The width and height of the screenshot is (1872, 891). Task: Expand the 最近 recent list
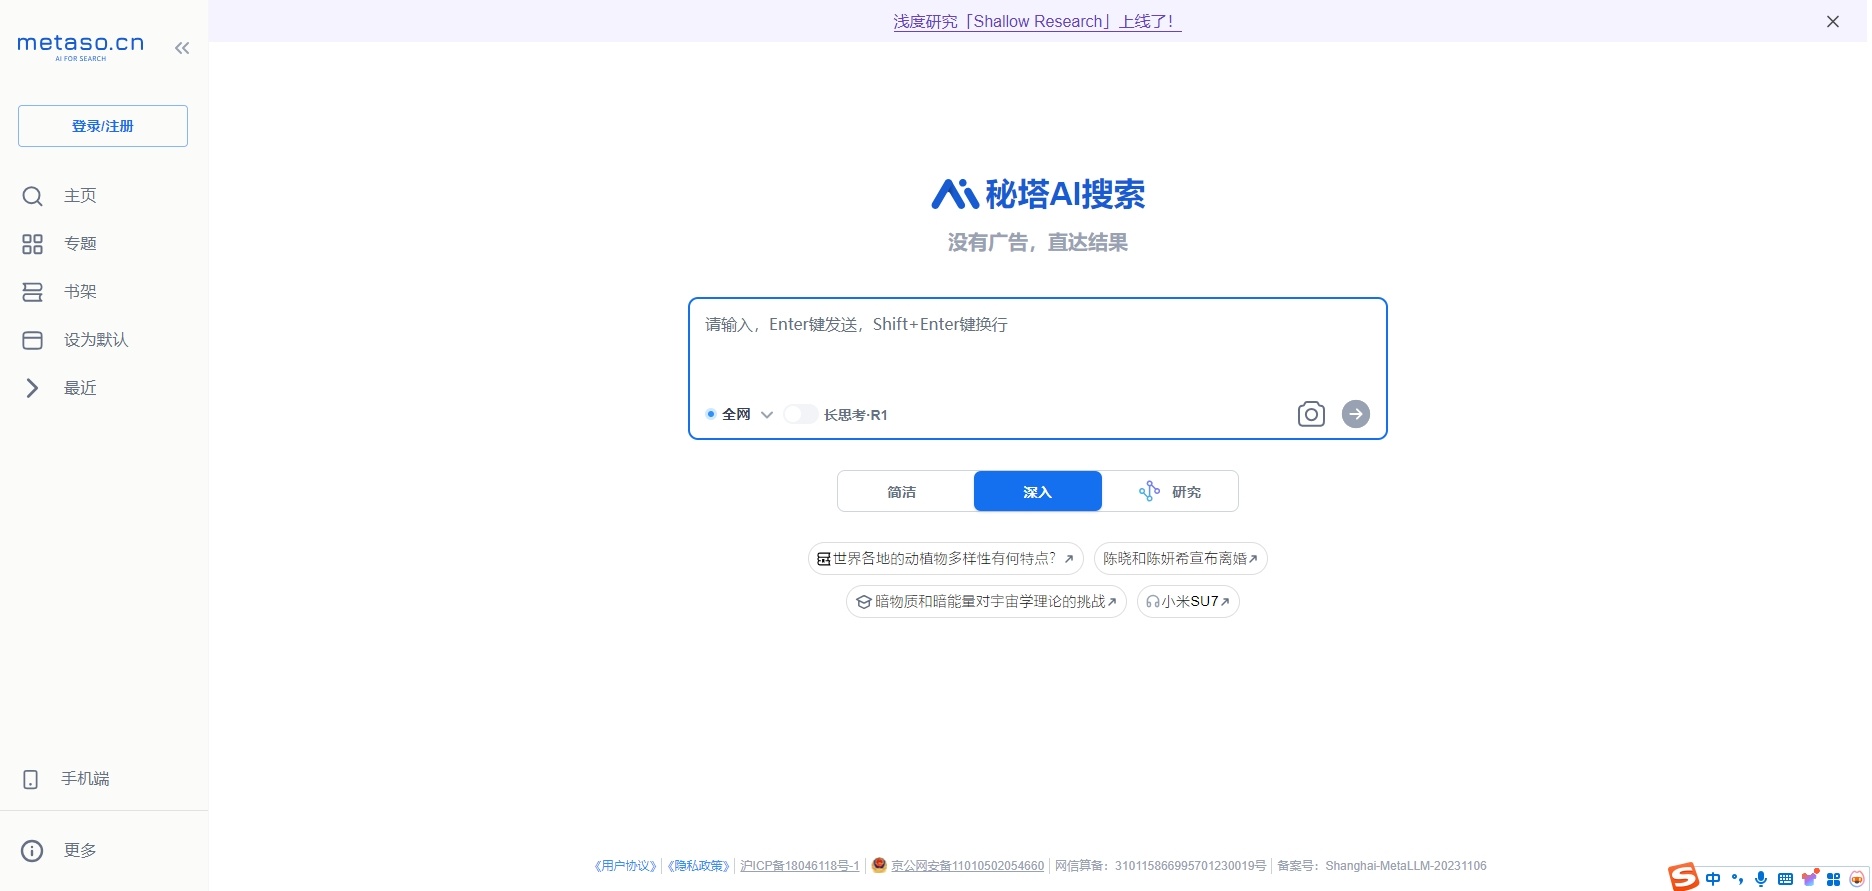coord(32,388)
